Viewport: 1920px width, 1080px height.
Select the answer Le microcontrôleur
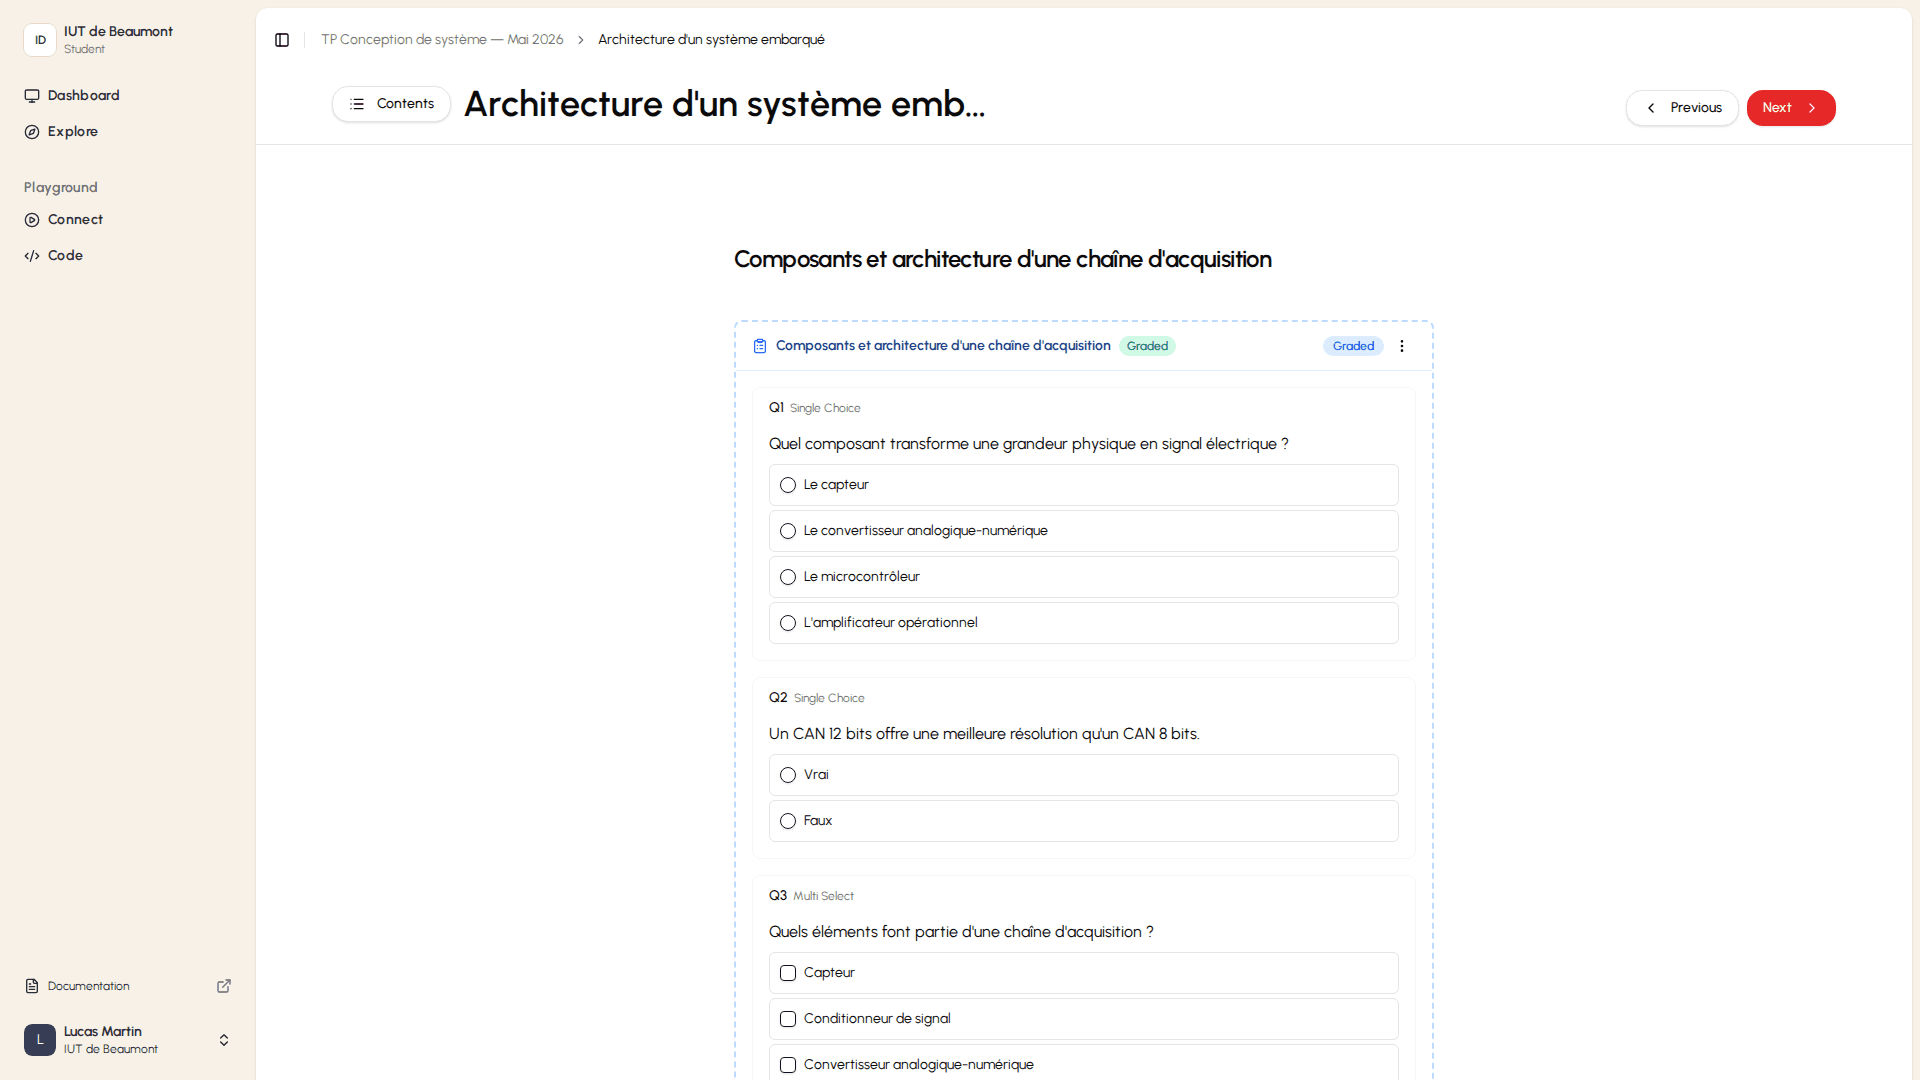pos(1083,577)
